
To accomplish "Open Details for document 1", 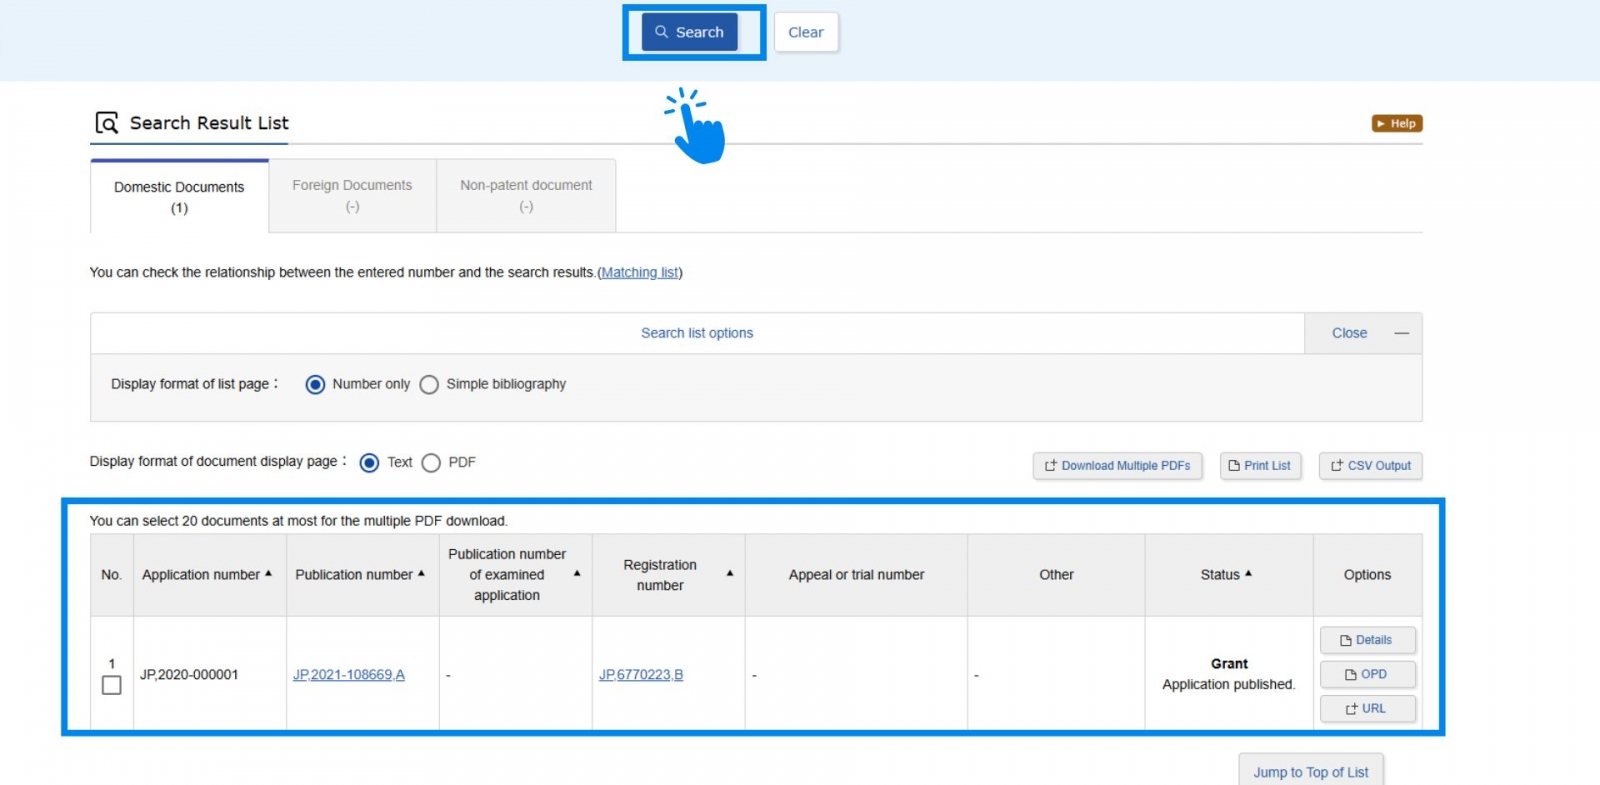I will point(1367,640).
